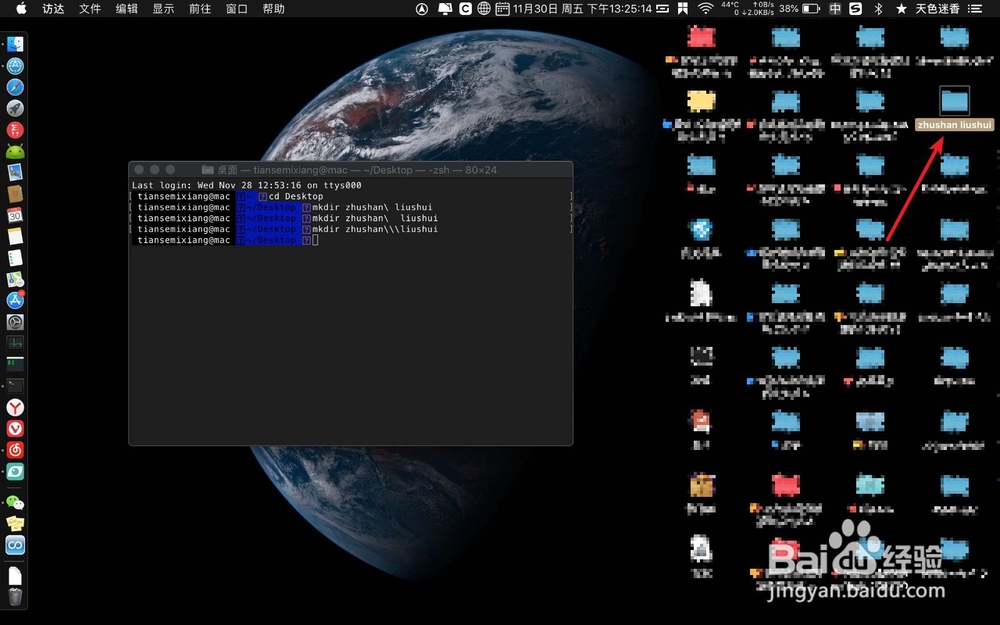This screenshot has height=625, width=1000.
Task: Open the blue infinity loop app in Dock
Action: tap(15, 545)
